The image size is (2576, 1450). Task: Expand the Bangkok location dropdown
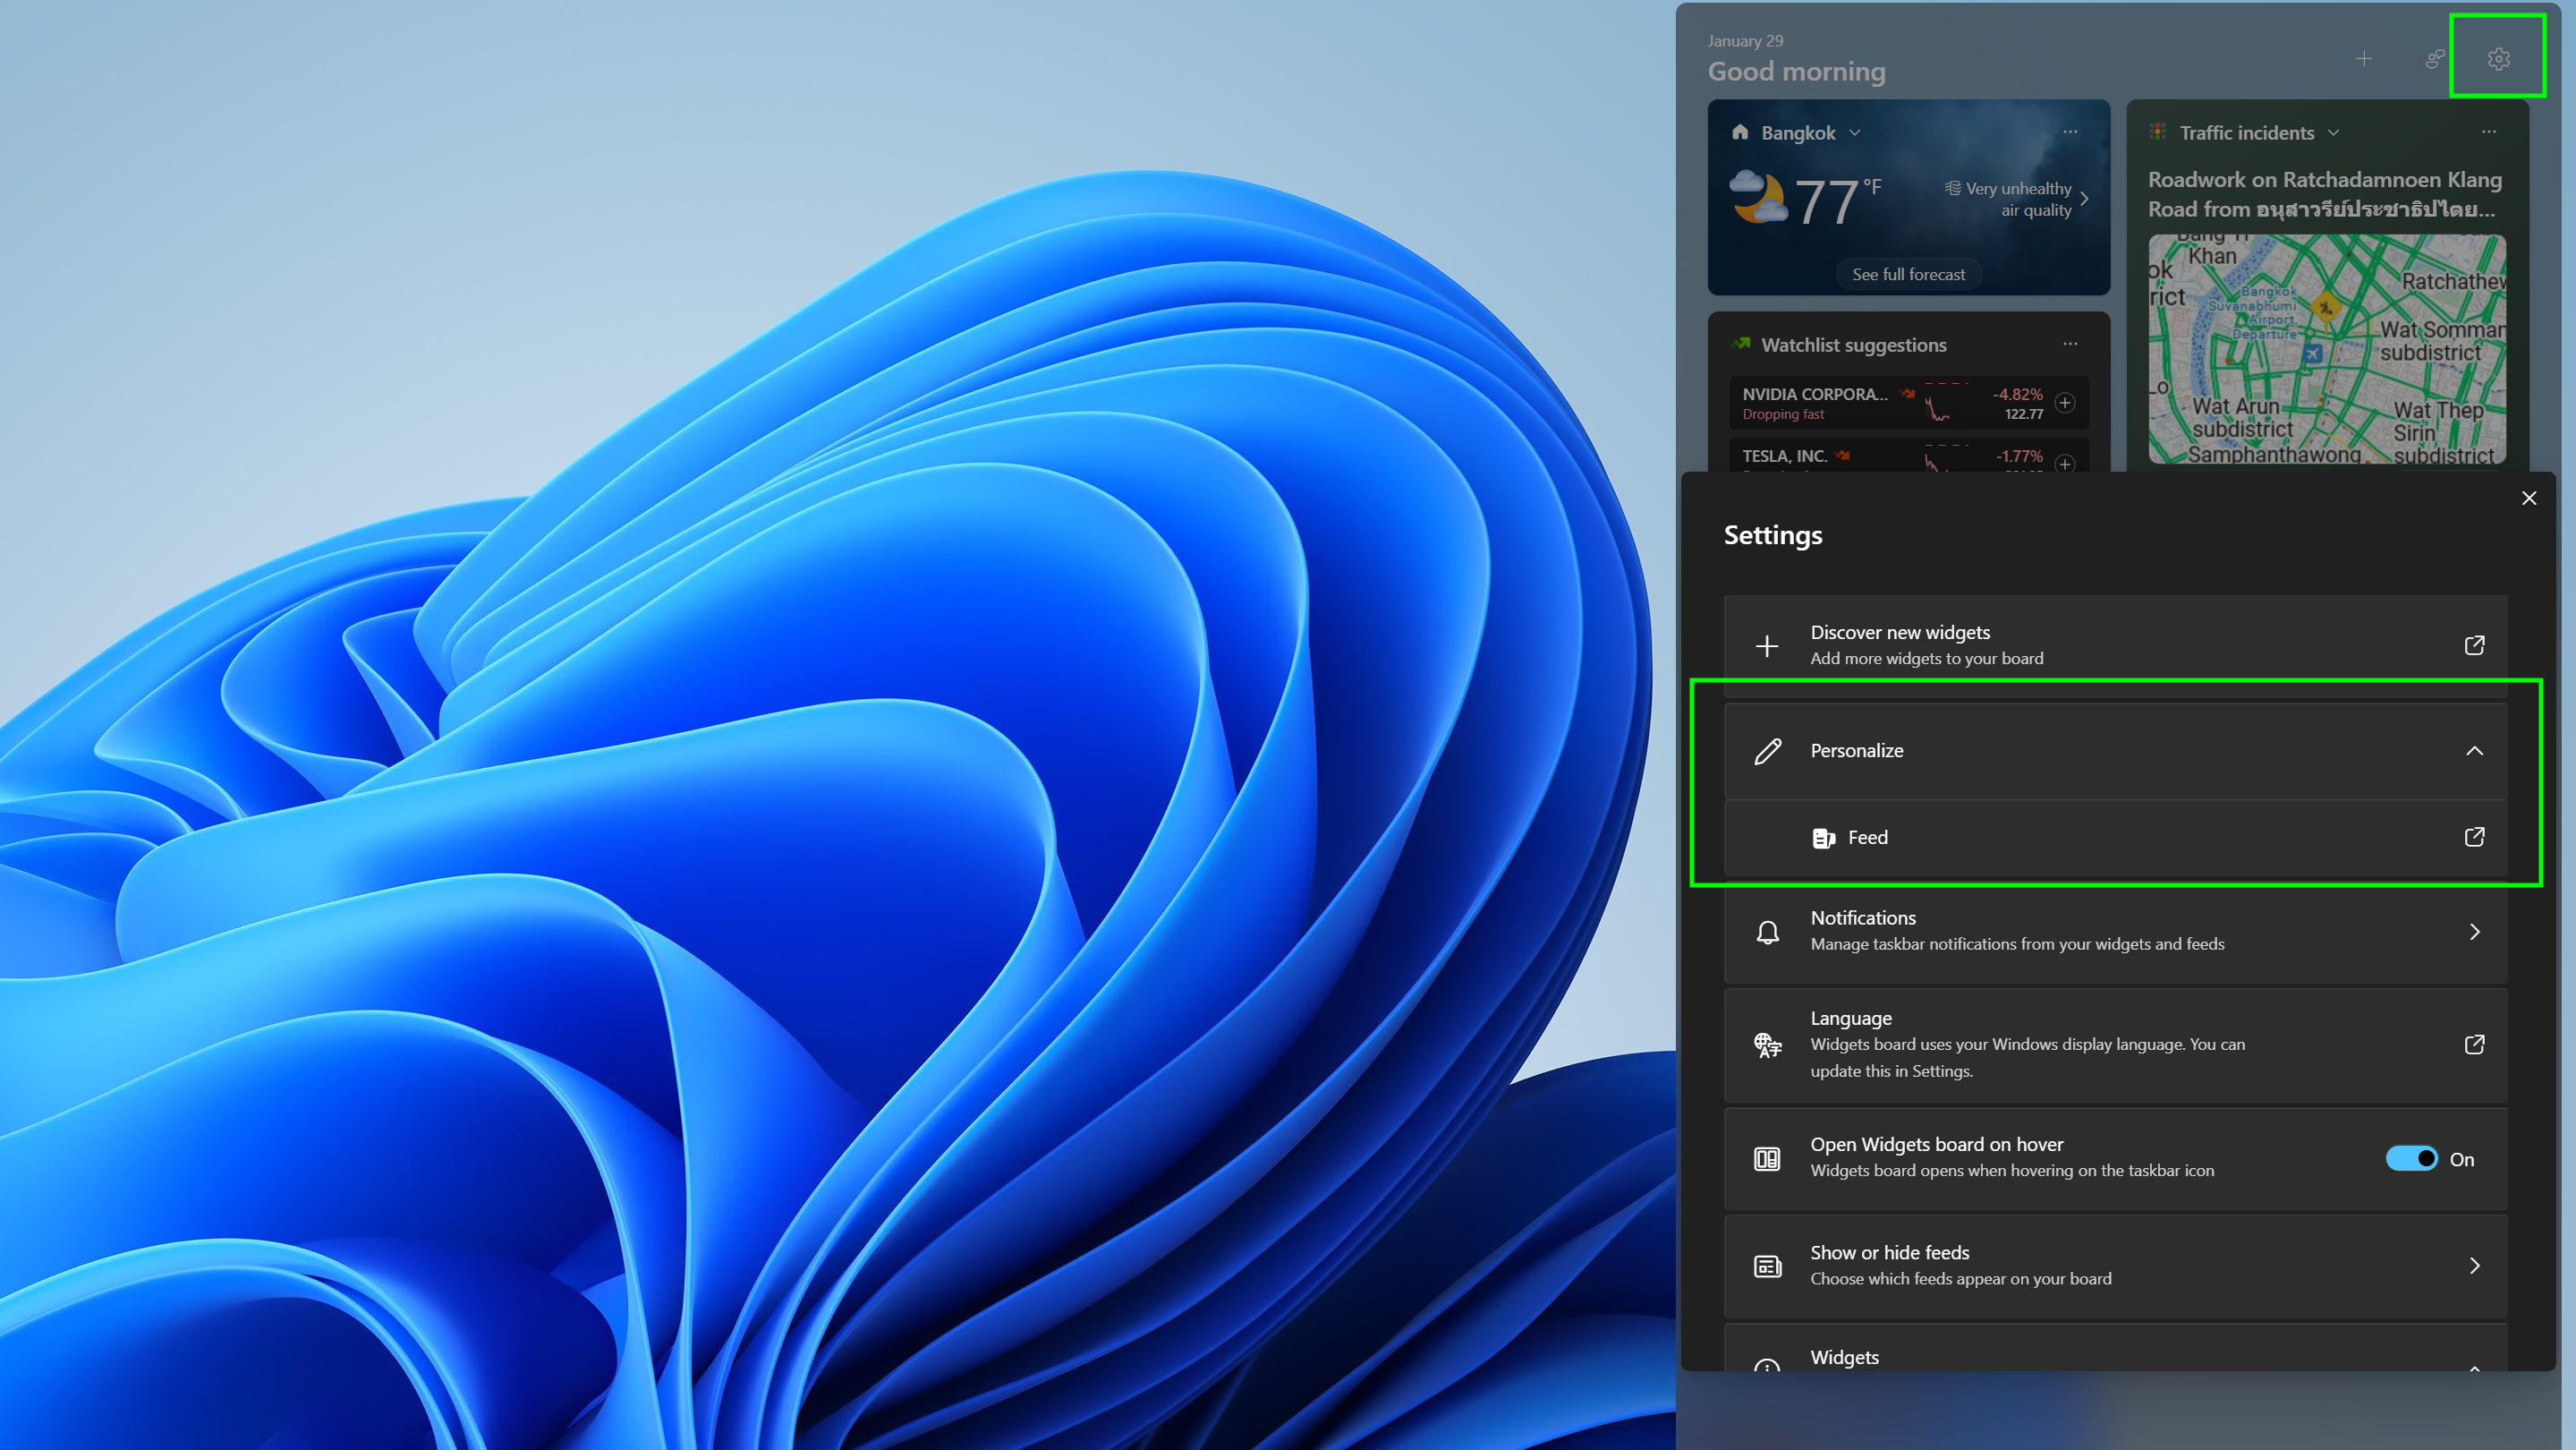pyautogui.click(x=1854, y=132)
